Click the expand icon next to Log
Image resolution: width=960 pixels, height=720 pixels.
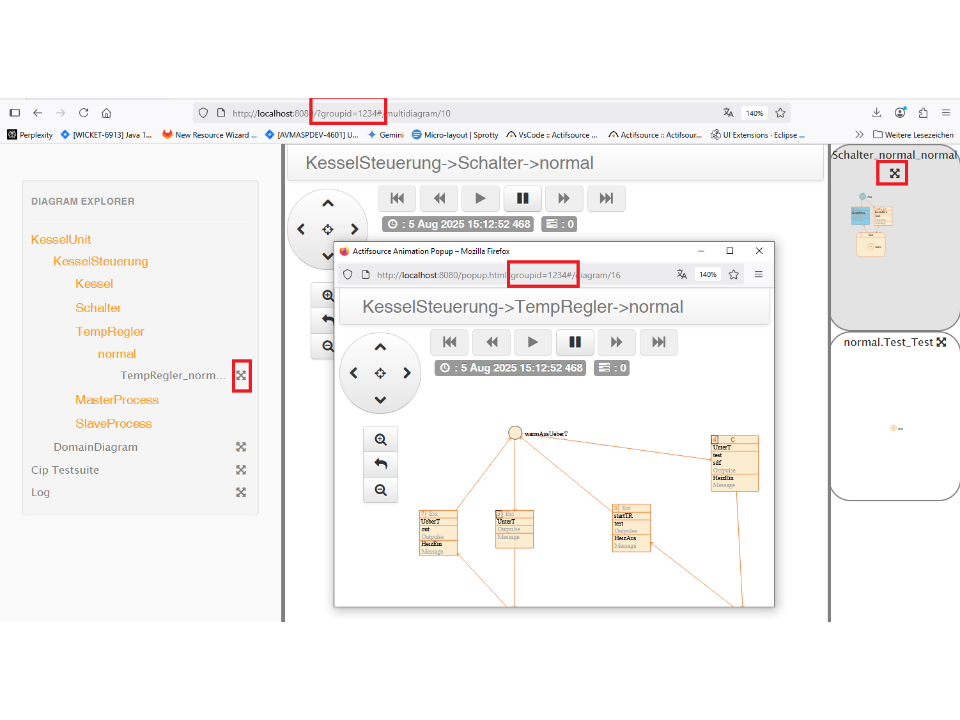pyautogui.click(x=241, y=492)
